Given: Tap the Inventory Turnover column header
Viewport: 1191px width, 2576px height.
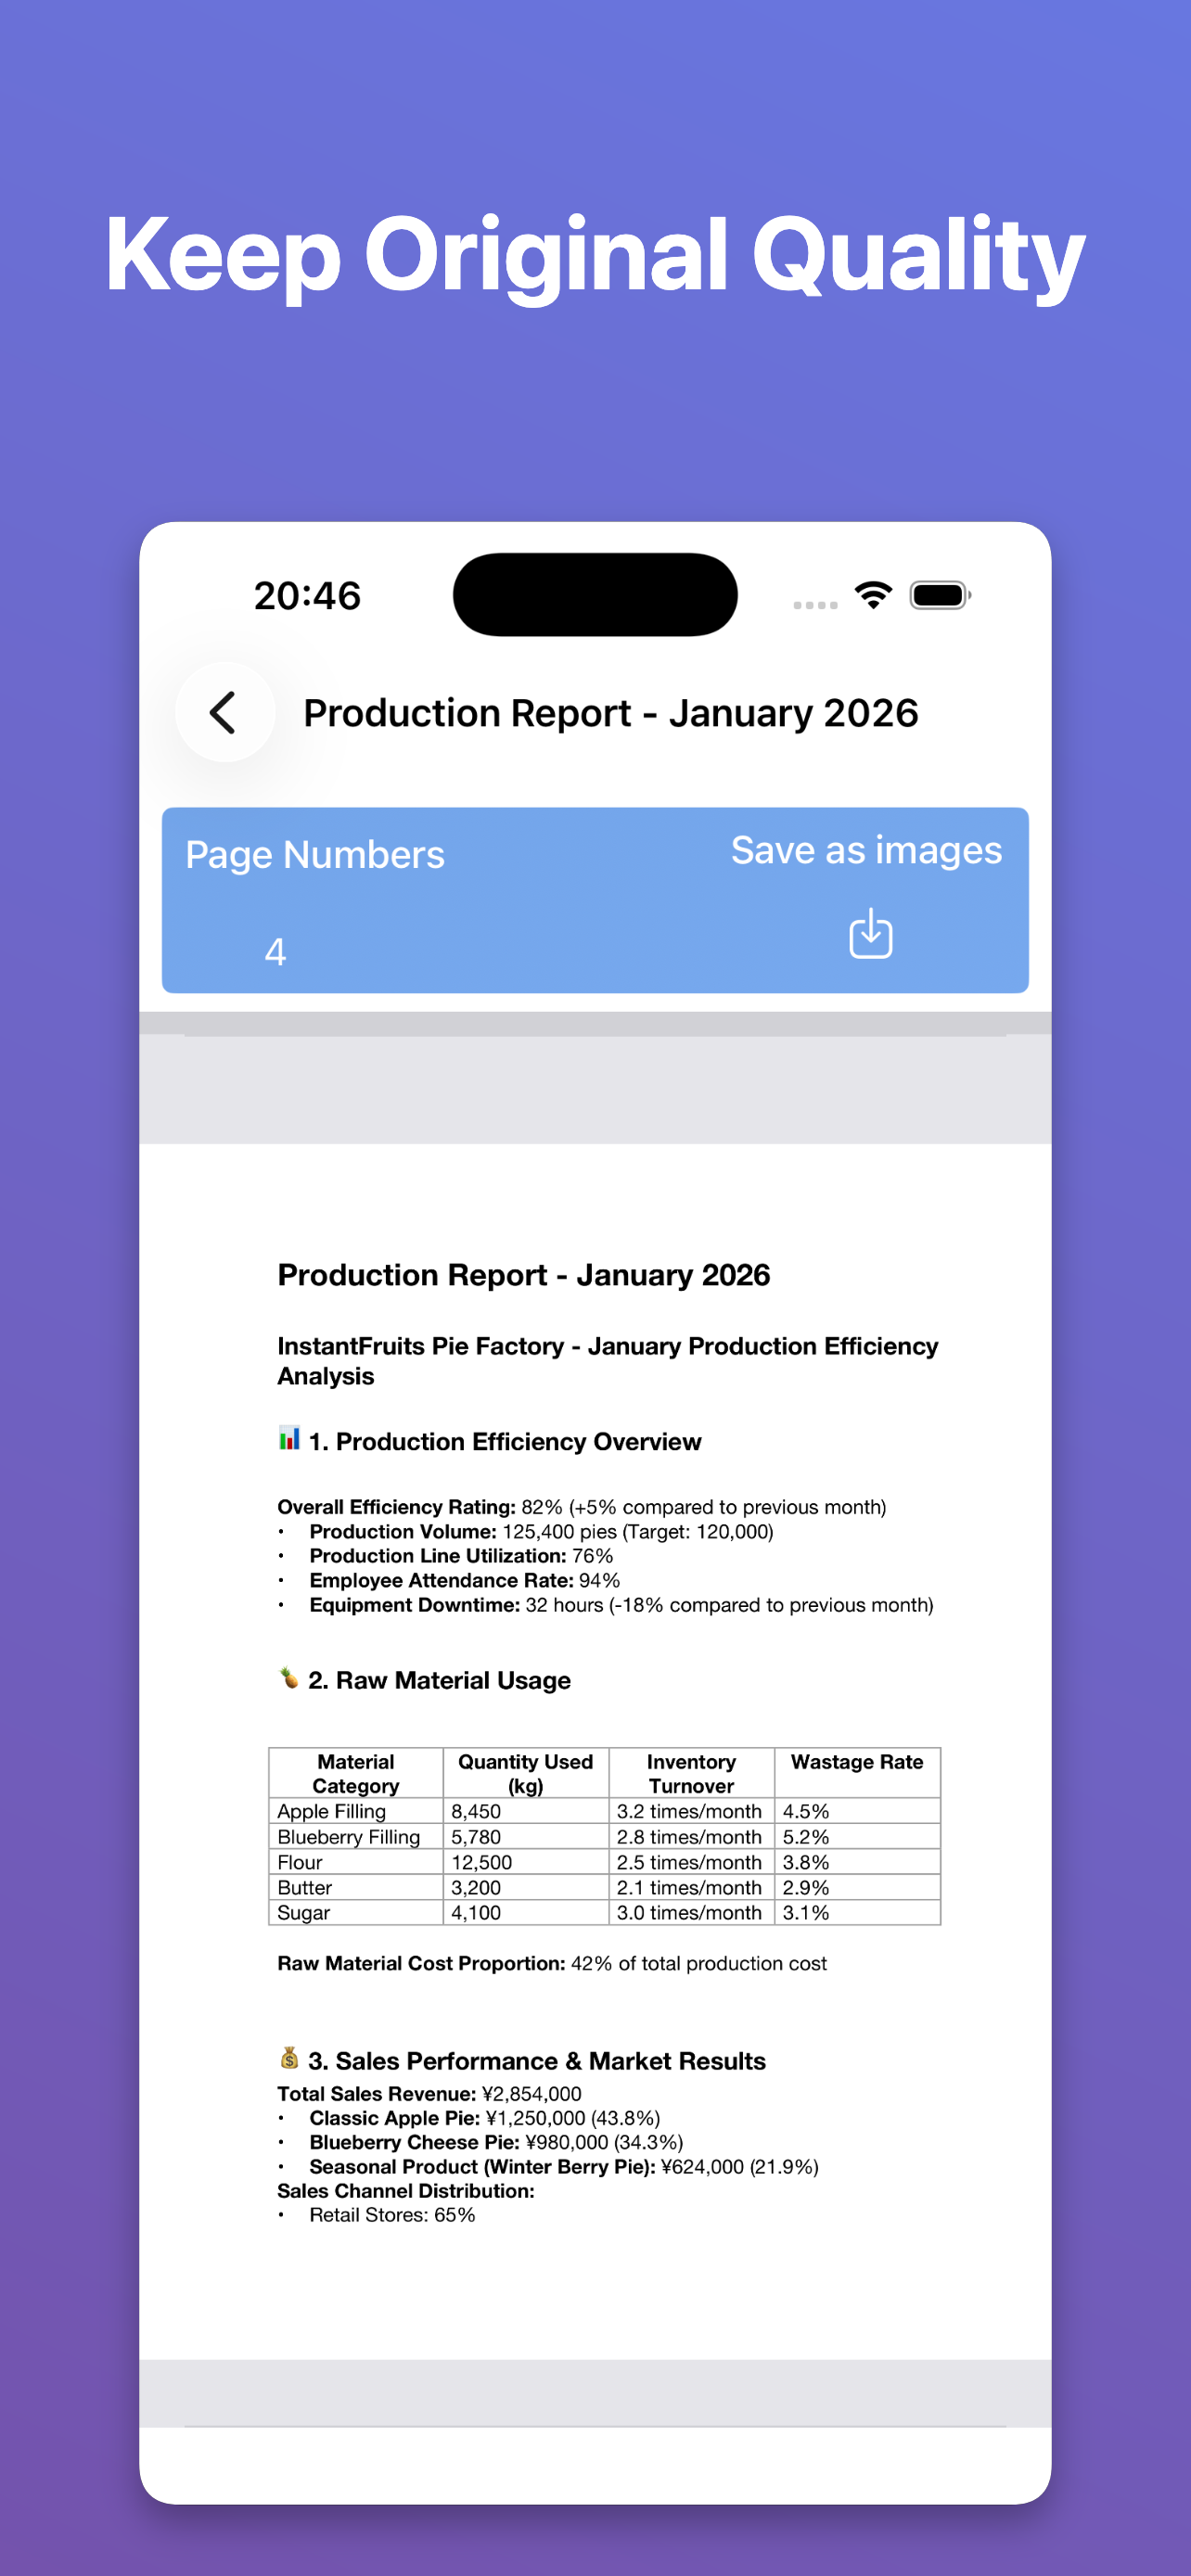Looking at the screenshot, I should (691, 1773).
